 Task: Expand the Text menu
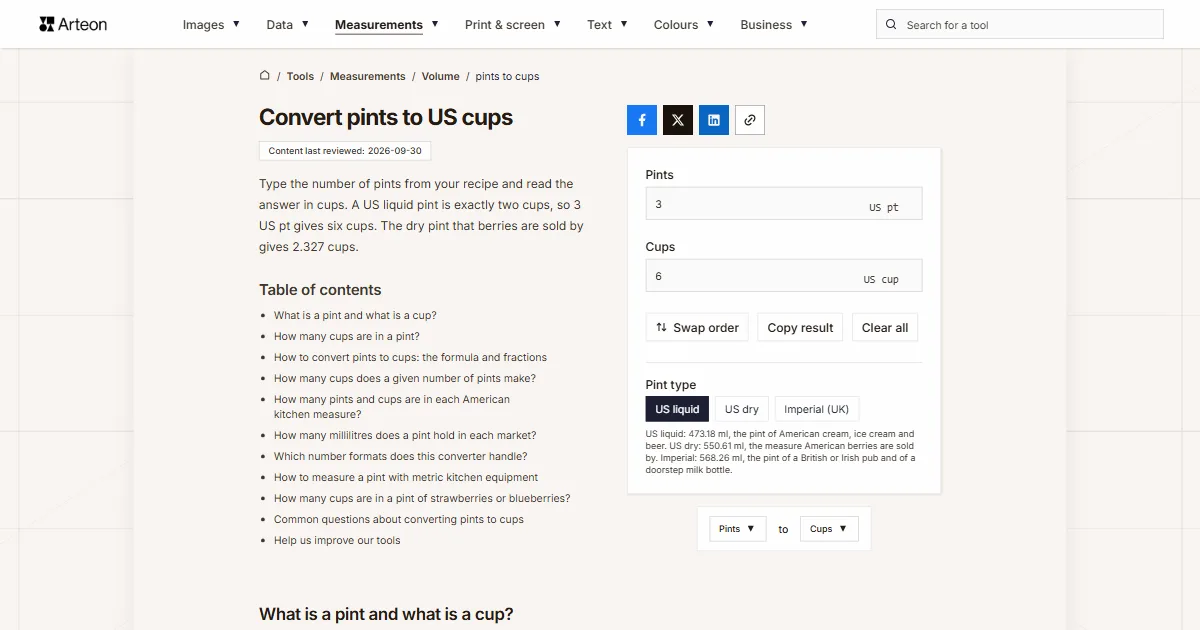pyautogui.click(x=607, y=25)
